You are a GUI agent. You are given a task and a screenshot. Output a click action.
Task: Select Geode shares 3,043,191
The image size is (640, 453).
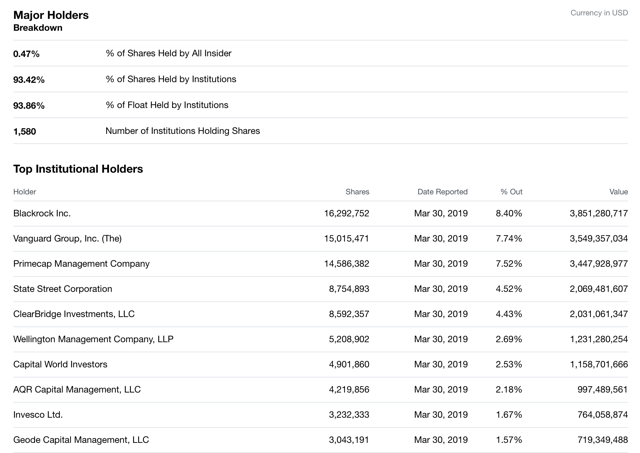(x=349, y=440)
